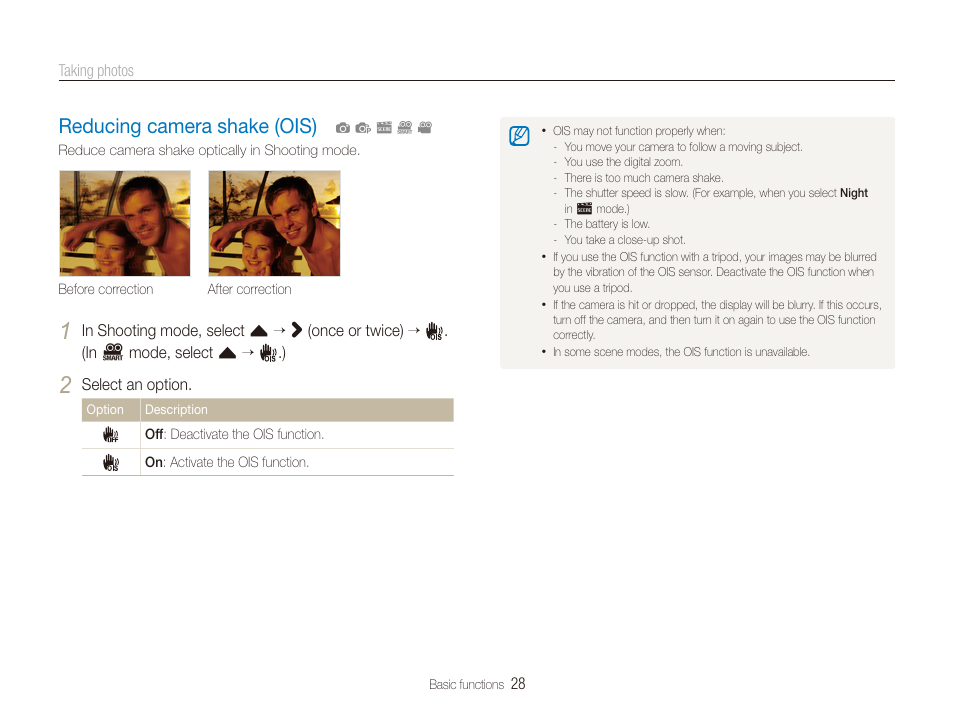This screenshot has width=954, height=720.
Task: Click the blue note pencil icon
Action: [x=519, y=136]
